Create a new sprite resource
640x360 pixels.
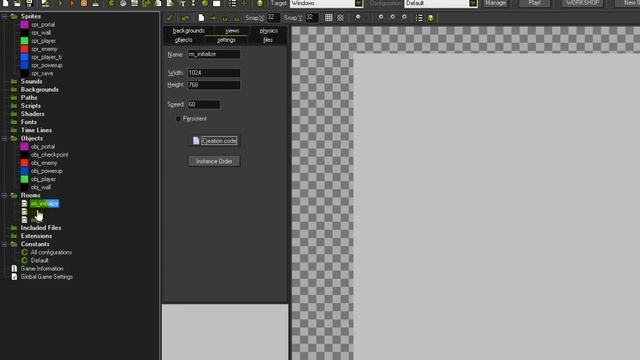coord(111,4)
